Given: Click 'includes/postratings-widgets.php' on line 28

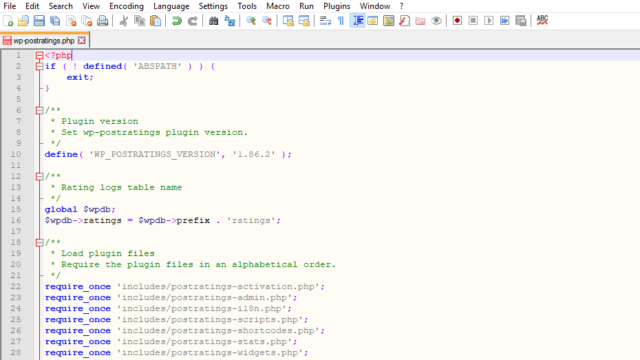Looking at the screenshot, I should click(210, 353).
